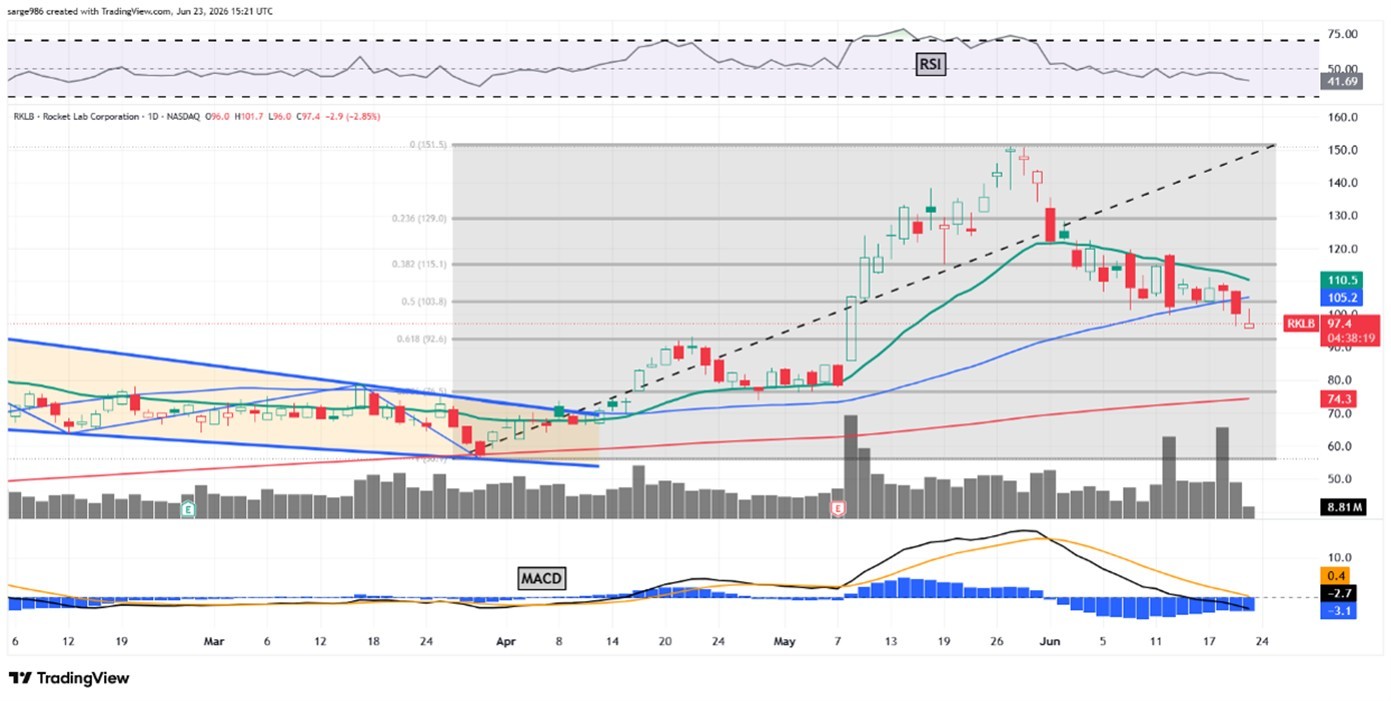Click 140.0 on the price axis
This screenshot has width=1391, height=701.
click(x=1343, y=183)
